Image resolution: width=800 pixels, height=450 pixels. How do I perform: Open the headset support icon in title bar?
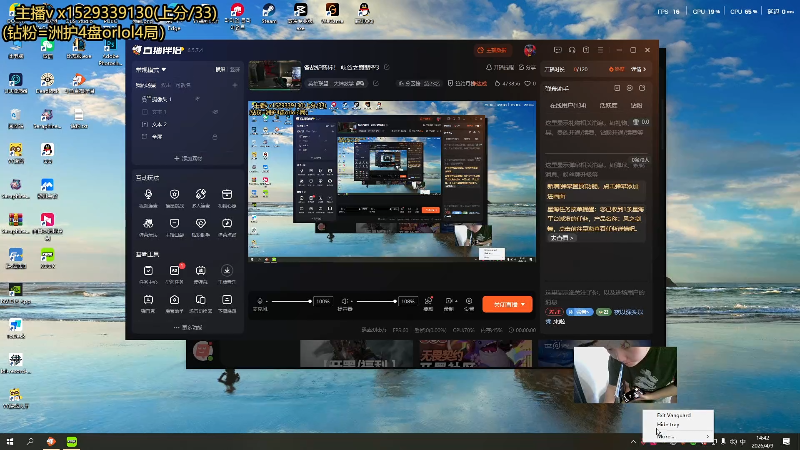pyautogui.click(x=572, y=50)
